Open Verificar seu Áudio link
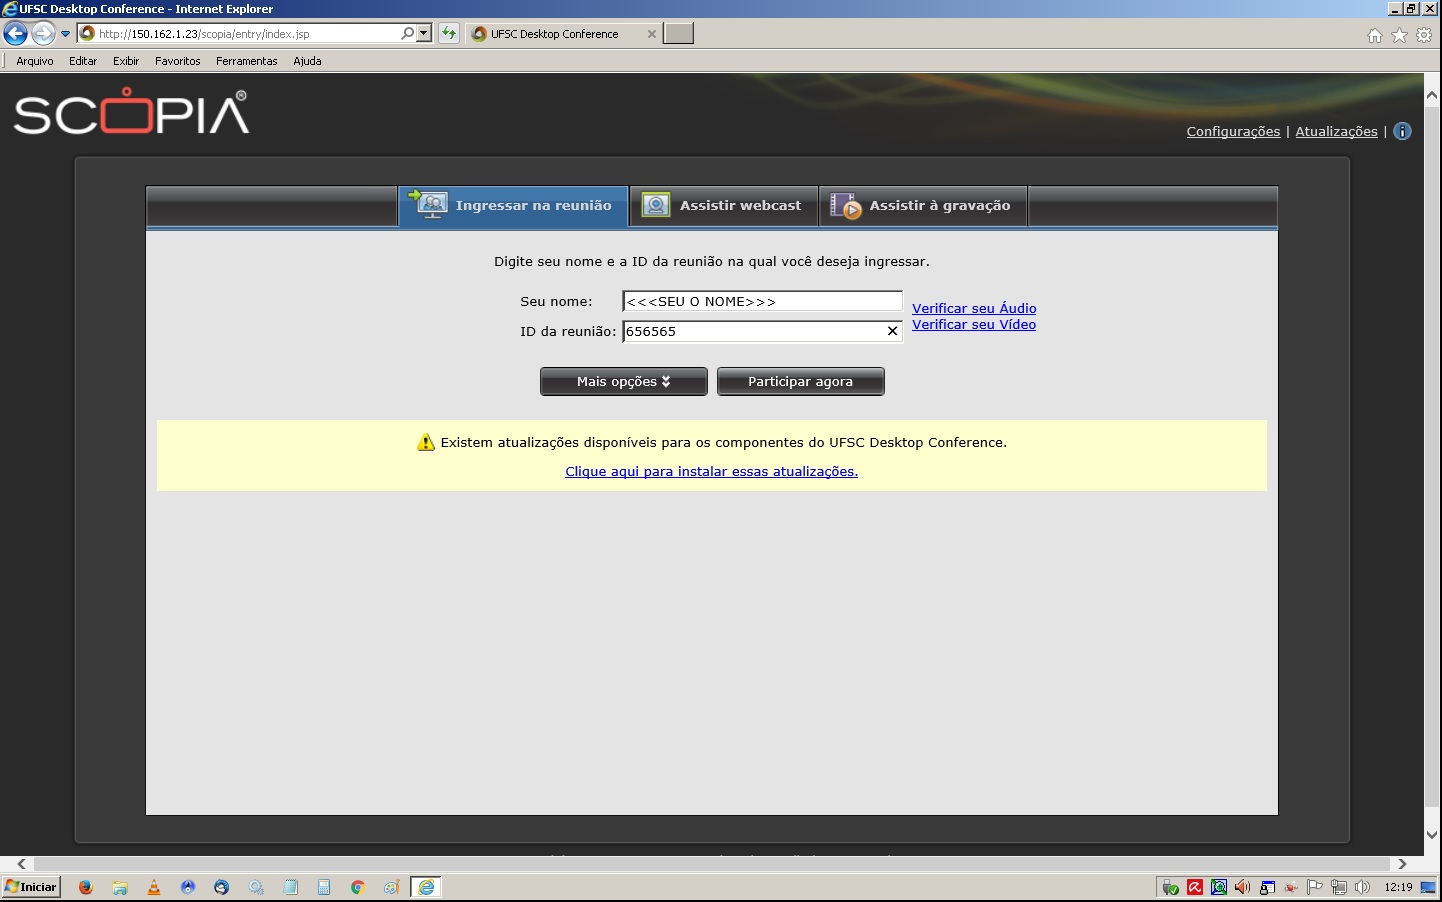 pos(974,308)
